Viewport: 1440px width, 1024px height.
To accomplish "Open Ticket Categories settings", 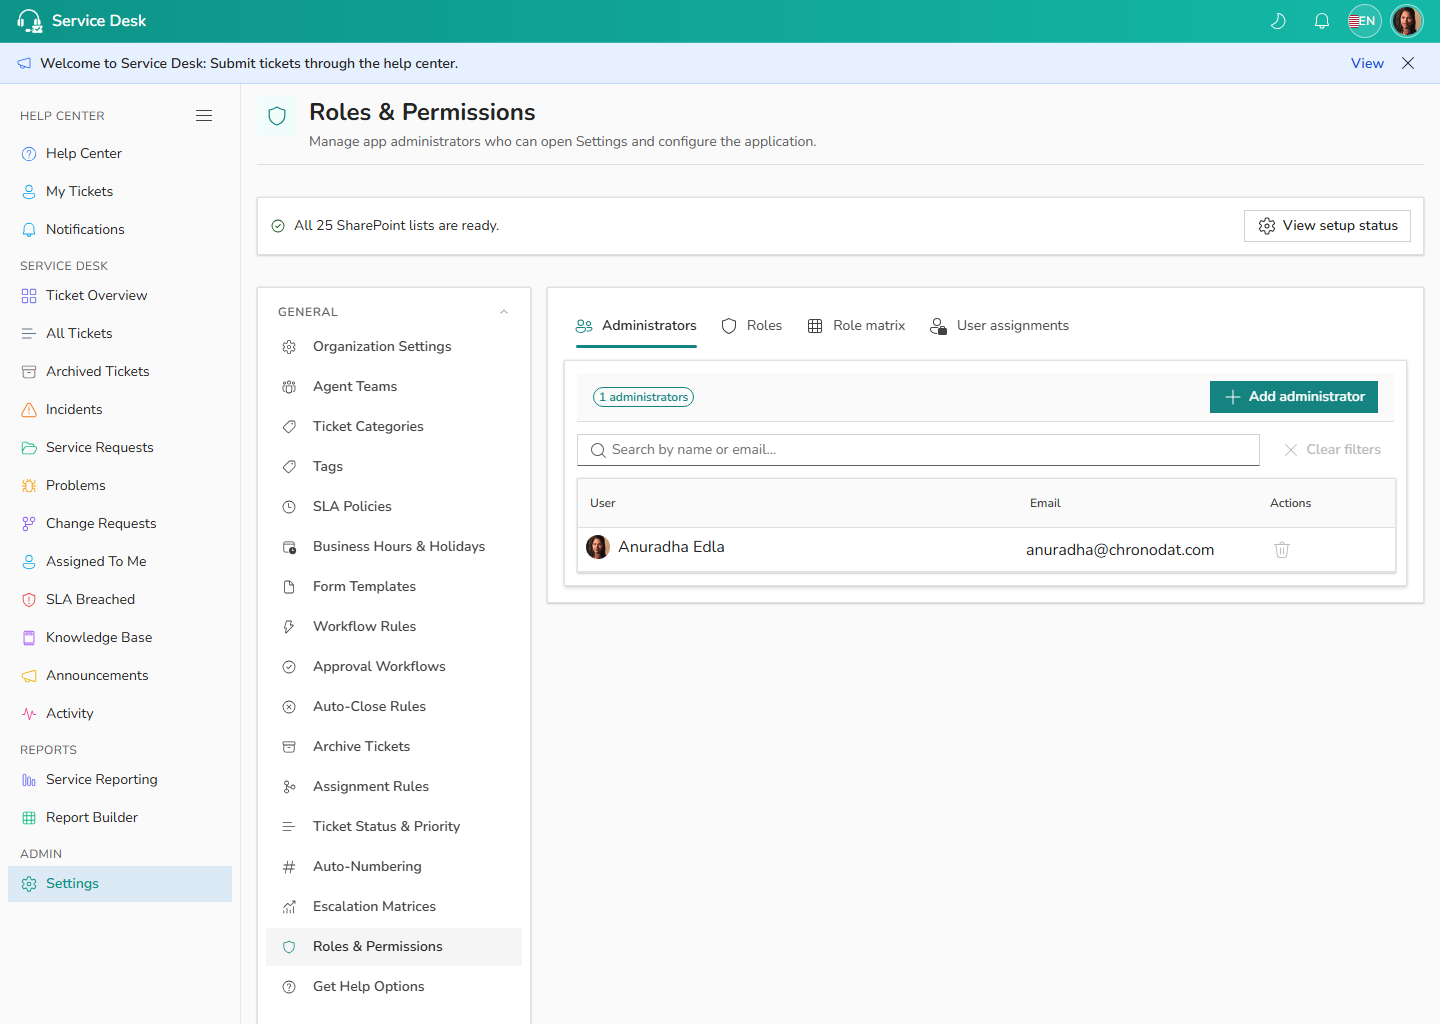I will (394, 426).
